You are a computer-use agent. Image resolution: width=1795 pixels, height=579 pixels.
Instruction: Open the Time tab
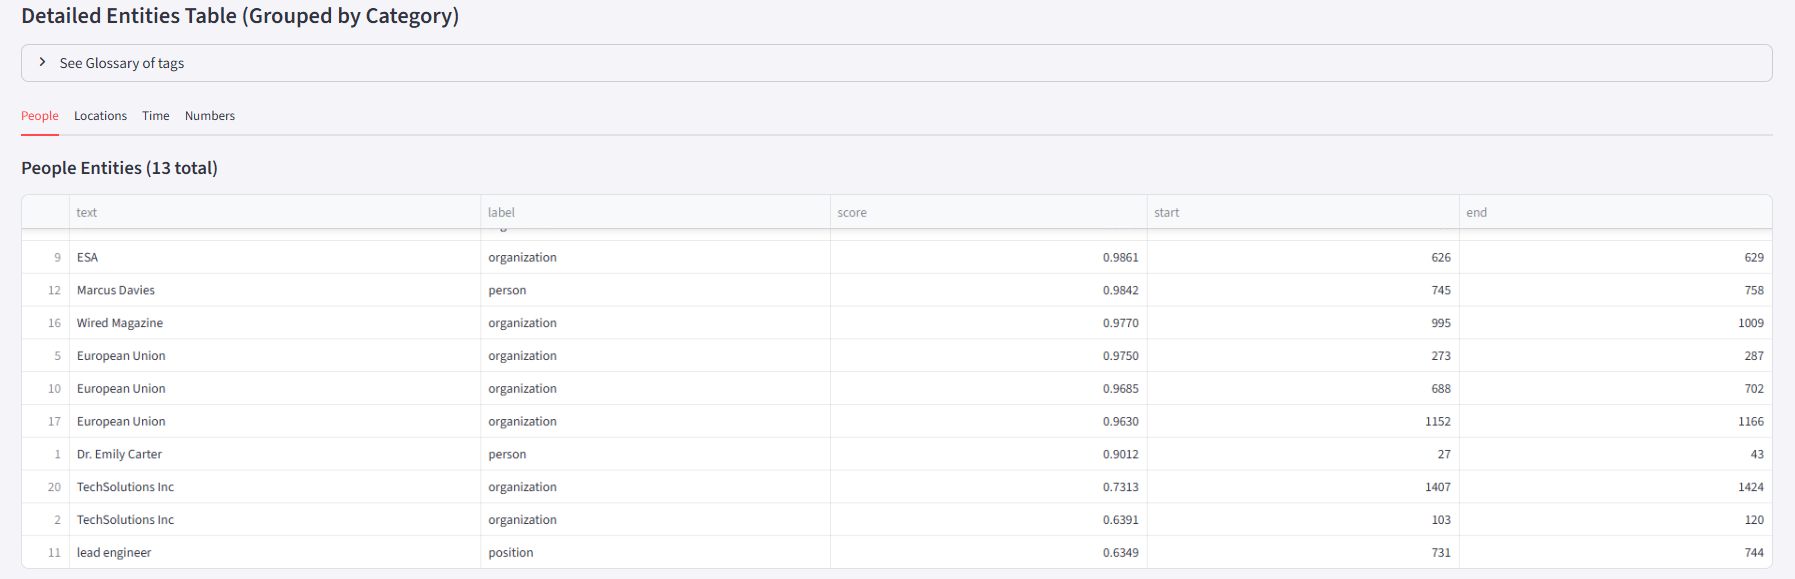coord(156,116)
